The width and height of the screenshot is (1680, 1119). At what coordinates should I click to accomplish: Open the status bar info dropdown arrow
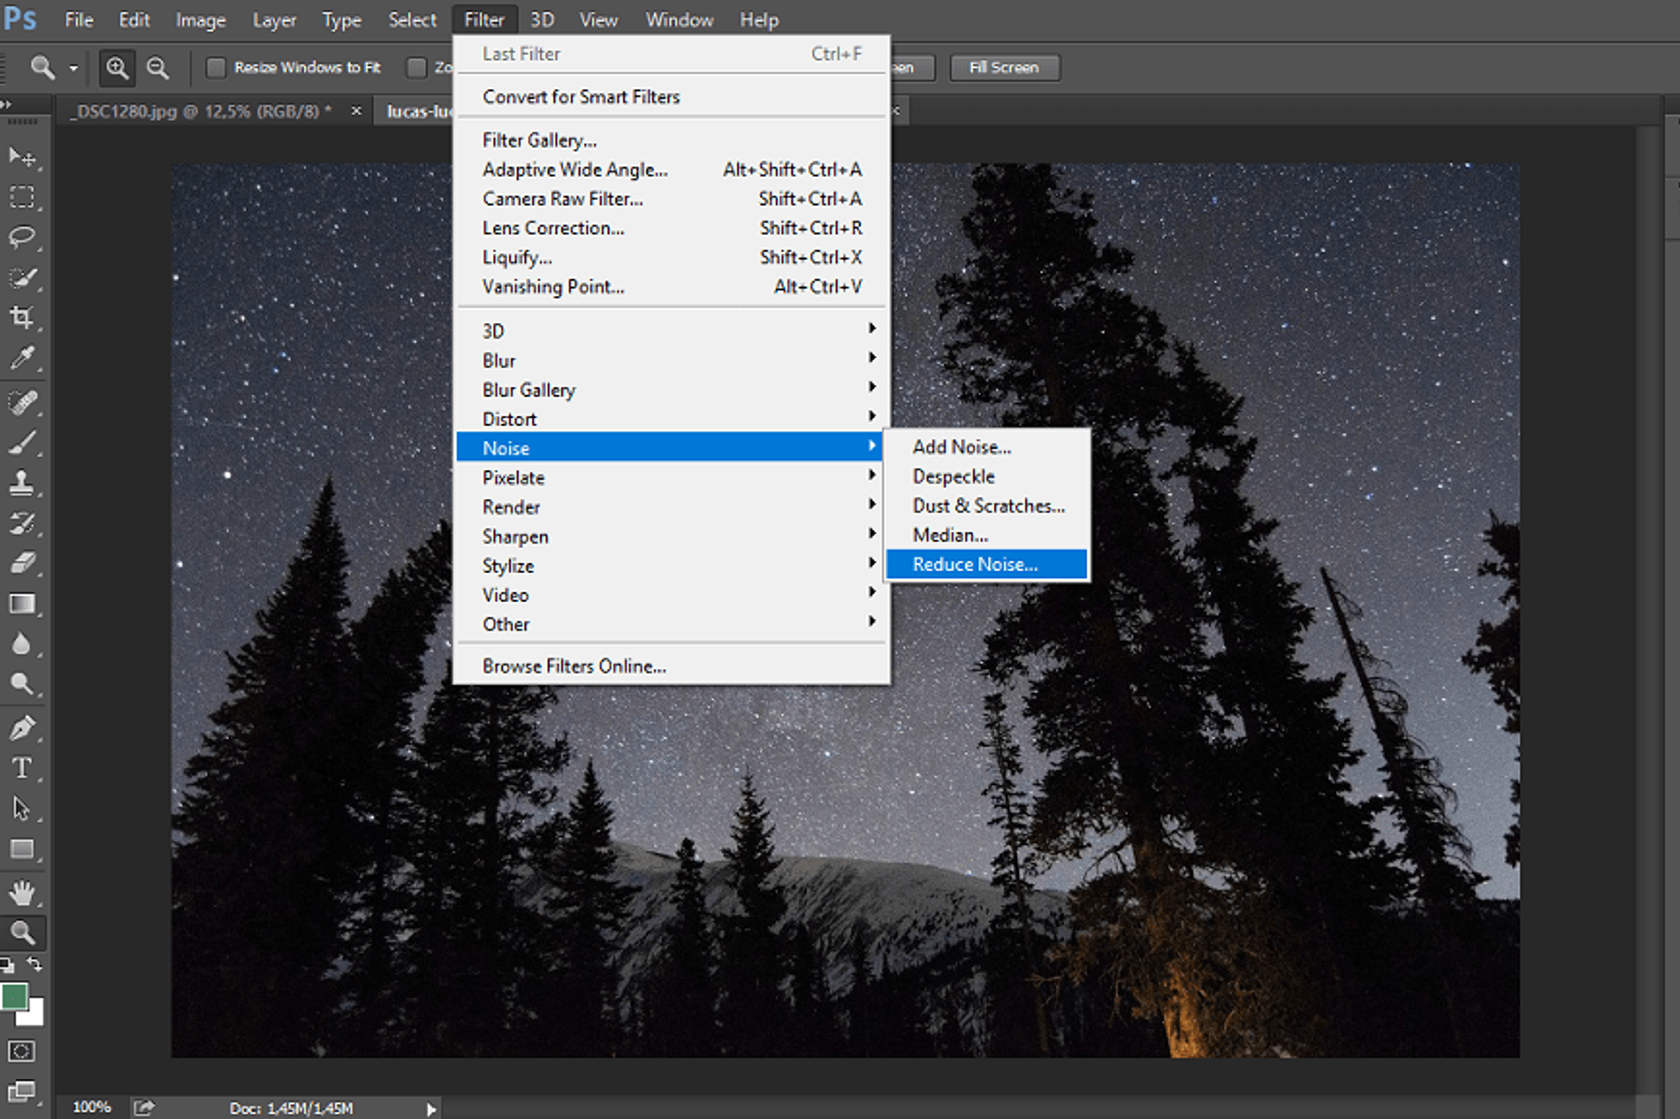[x=430, y=1108]
